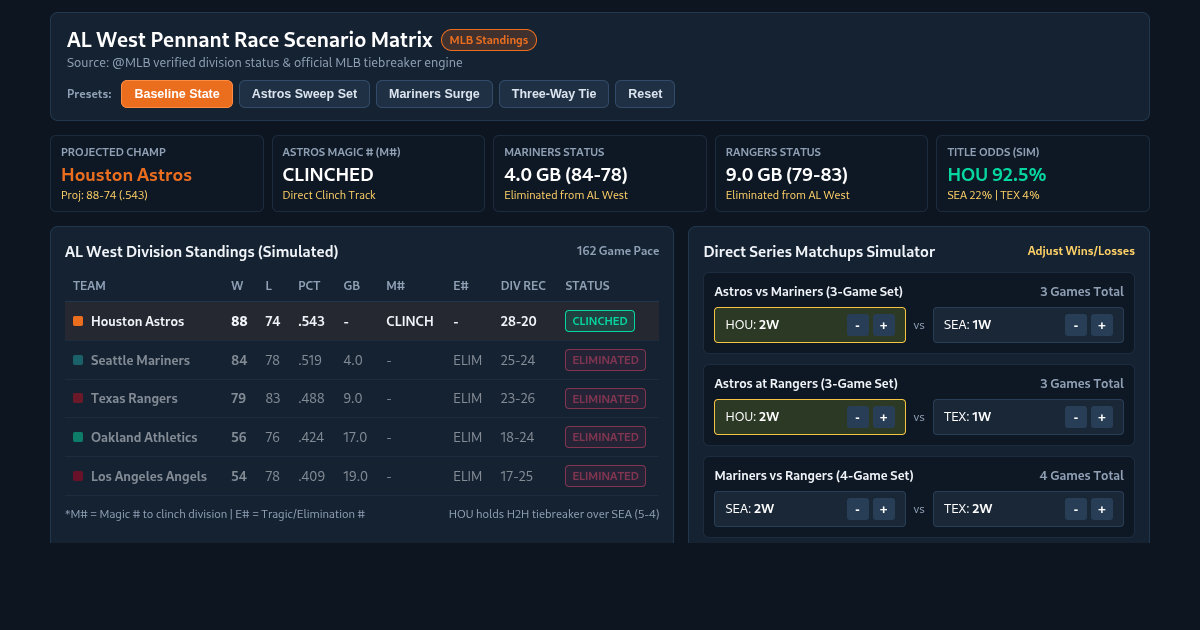Click the CLINCH magic number cell for Astros
This screenshot has width=1200, height=630.
[410, 322]
